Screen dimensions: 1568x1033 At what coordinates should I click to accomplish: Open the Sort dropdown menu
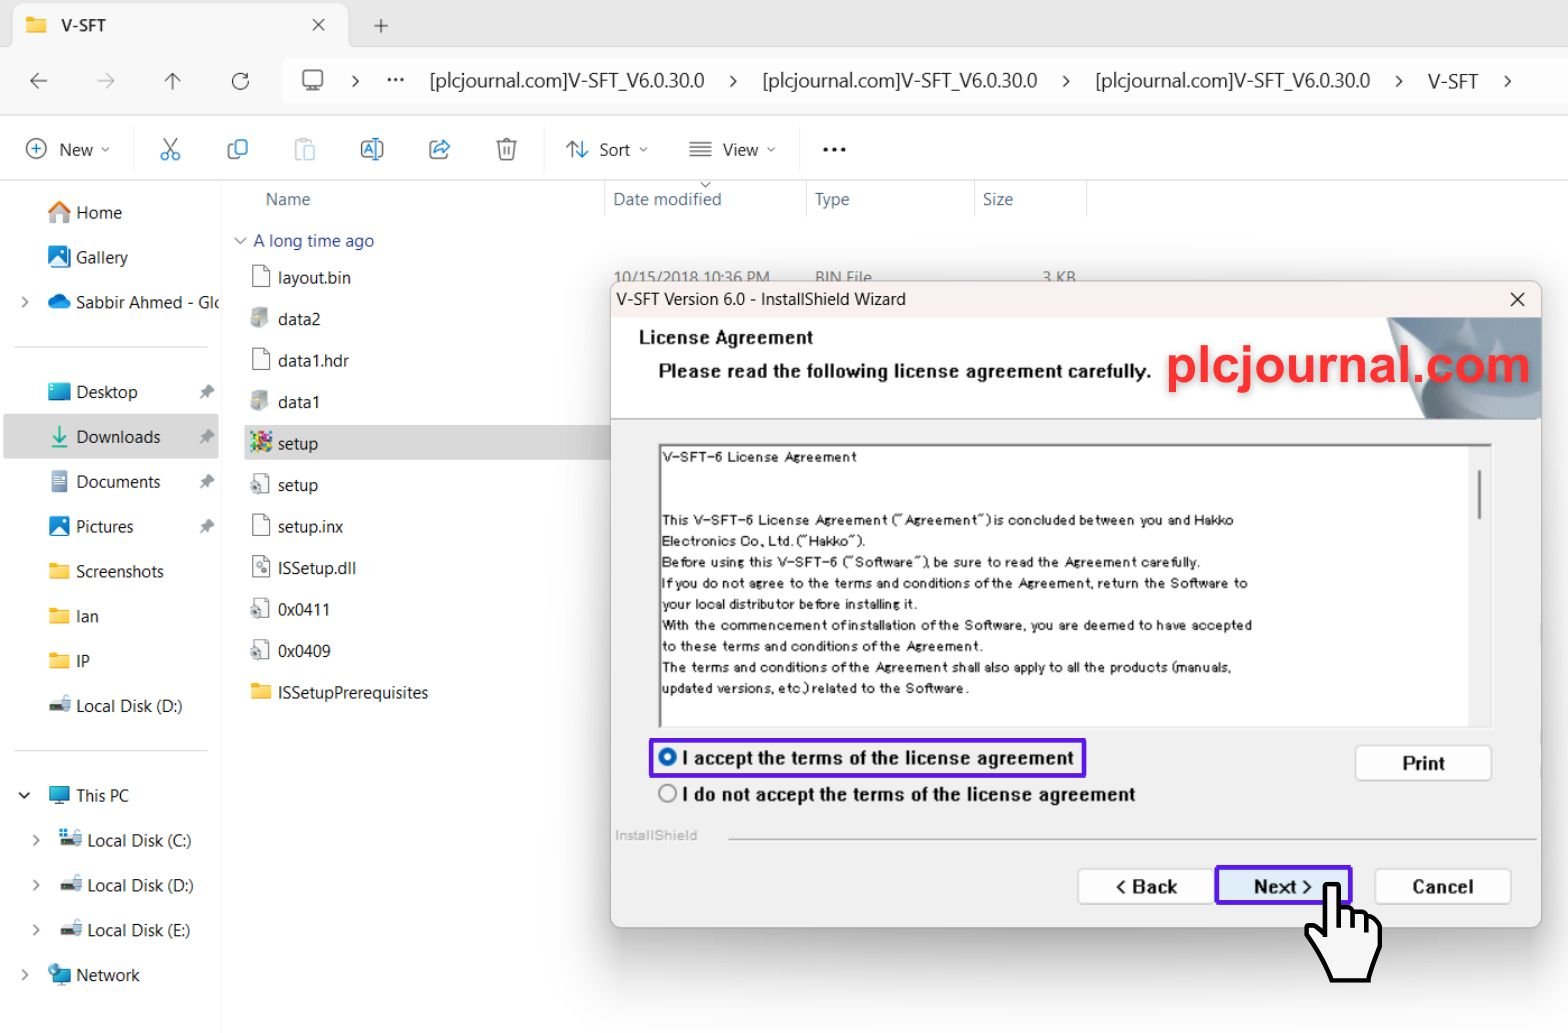coord(607,149)
